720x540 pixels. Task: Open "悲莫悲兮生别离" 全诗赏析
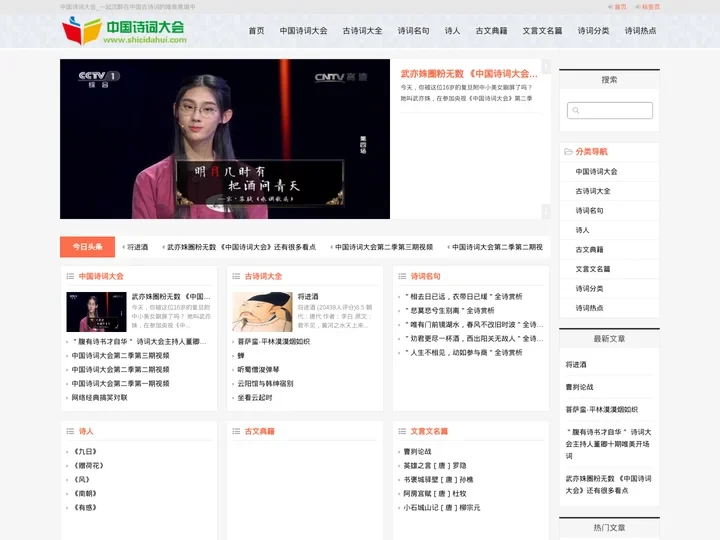[449, 311]
